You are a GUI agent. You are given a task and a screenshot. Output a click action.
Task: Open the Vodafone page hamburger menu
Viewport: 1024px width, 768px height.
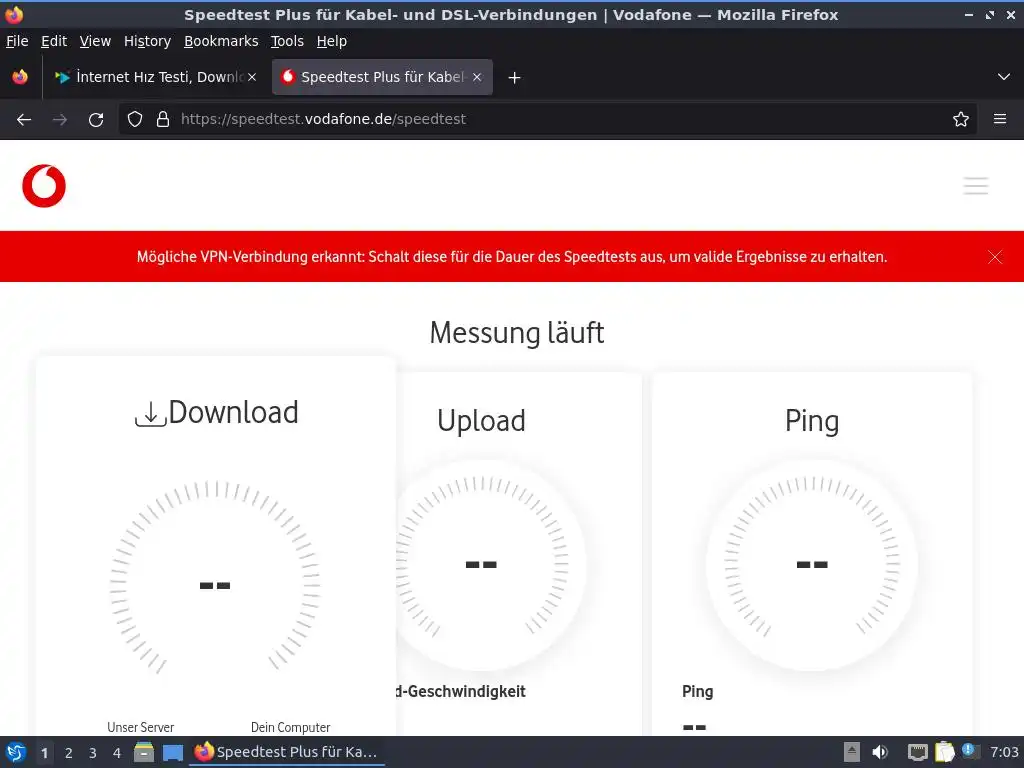pos(976,186)
